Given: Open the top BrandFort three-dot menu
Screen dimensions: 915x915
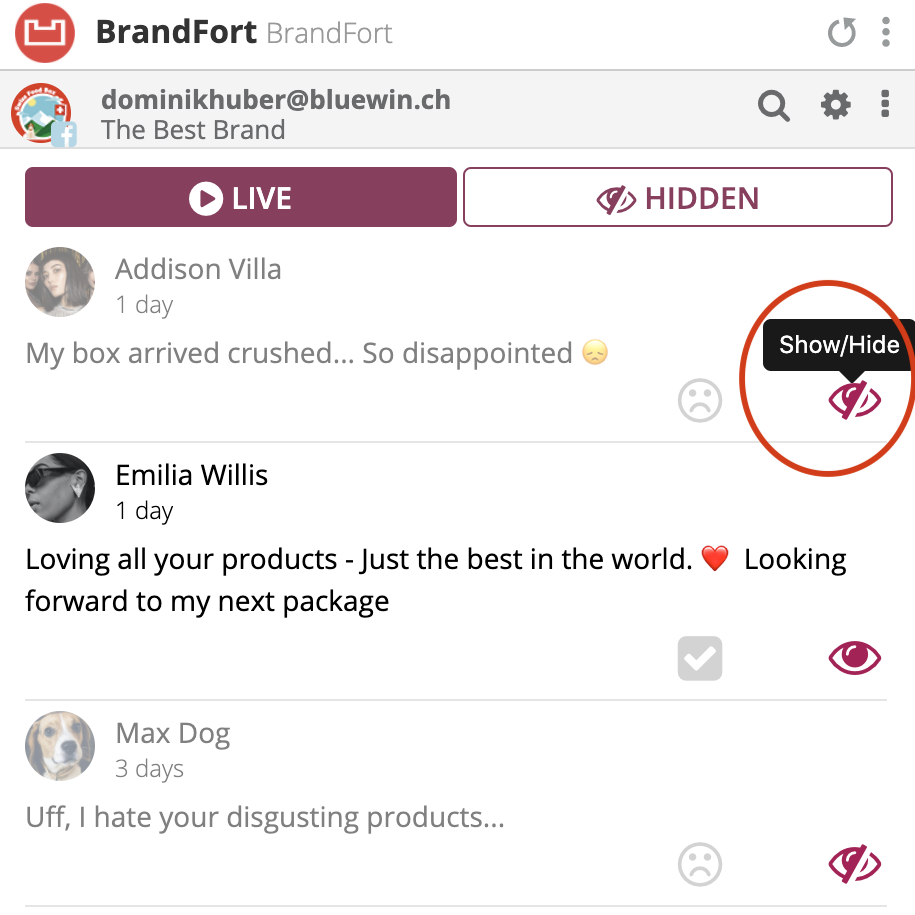Looking at the screenshot, I should [886, 32].
